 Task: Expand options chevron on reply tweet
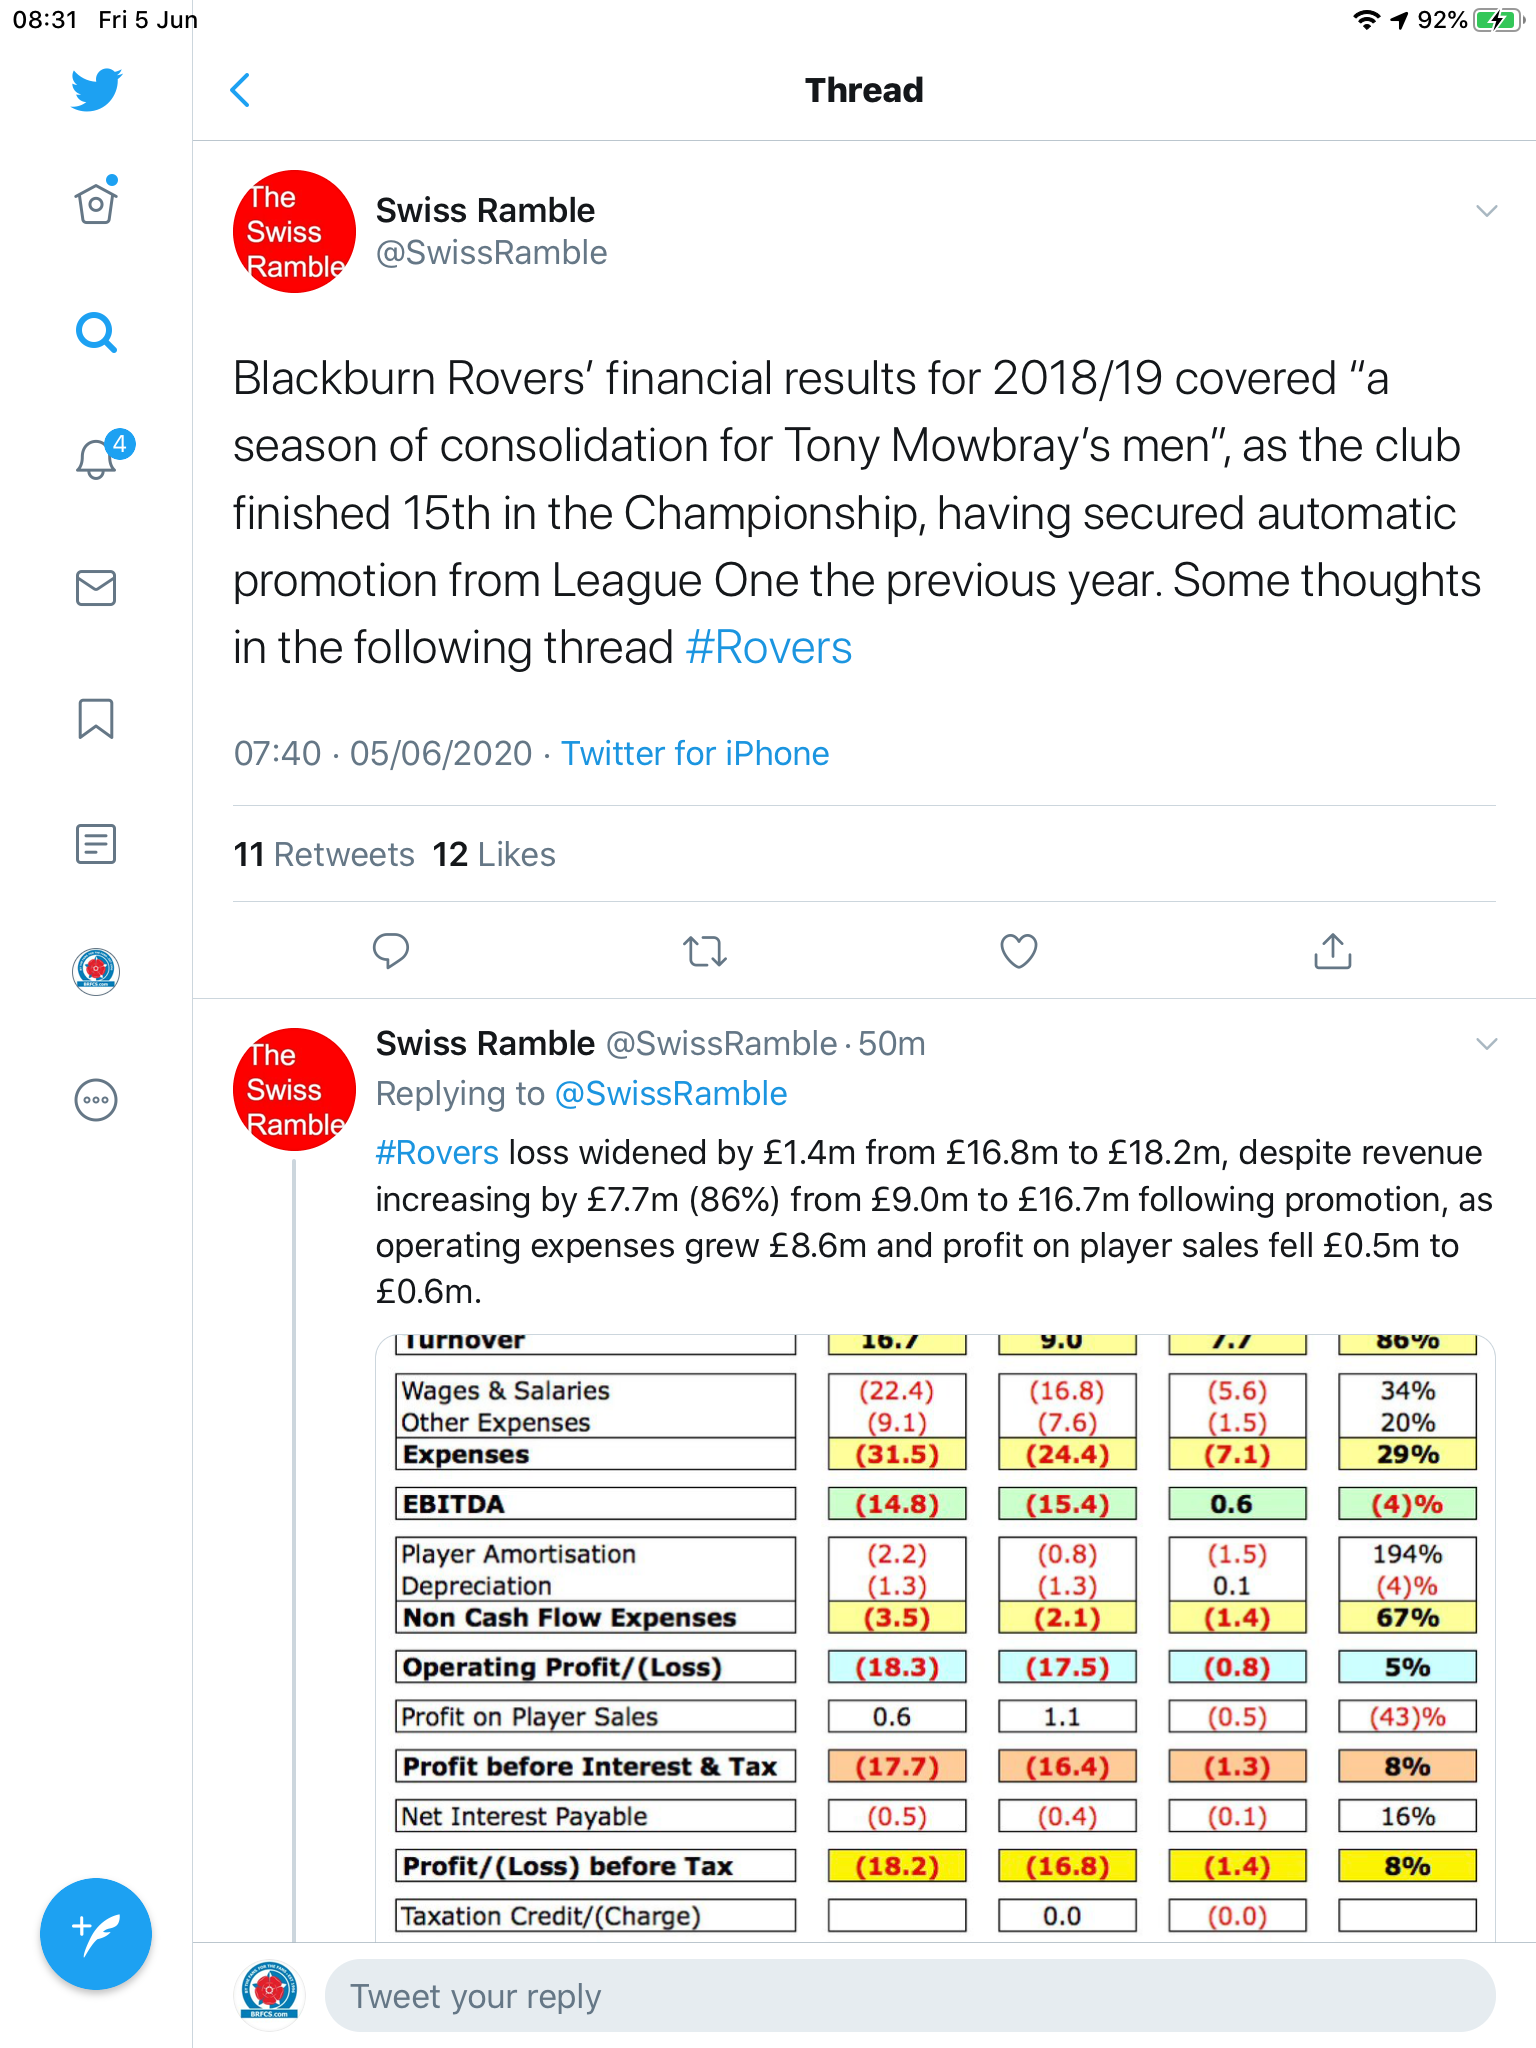pos(1487,1044)
